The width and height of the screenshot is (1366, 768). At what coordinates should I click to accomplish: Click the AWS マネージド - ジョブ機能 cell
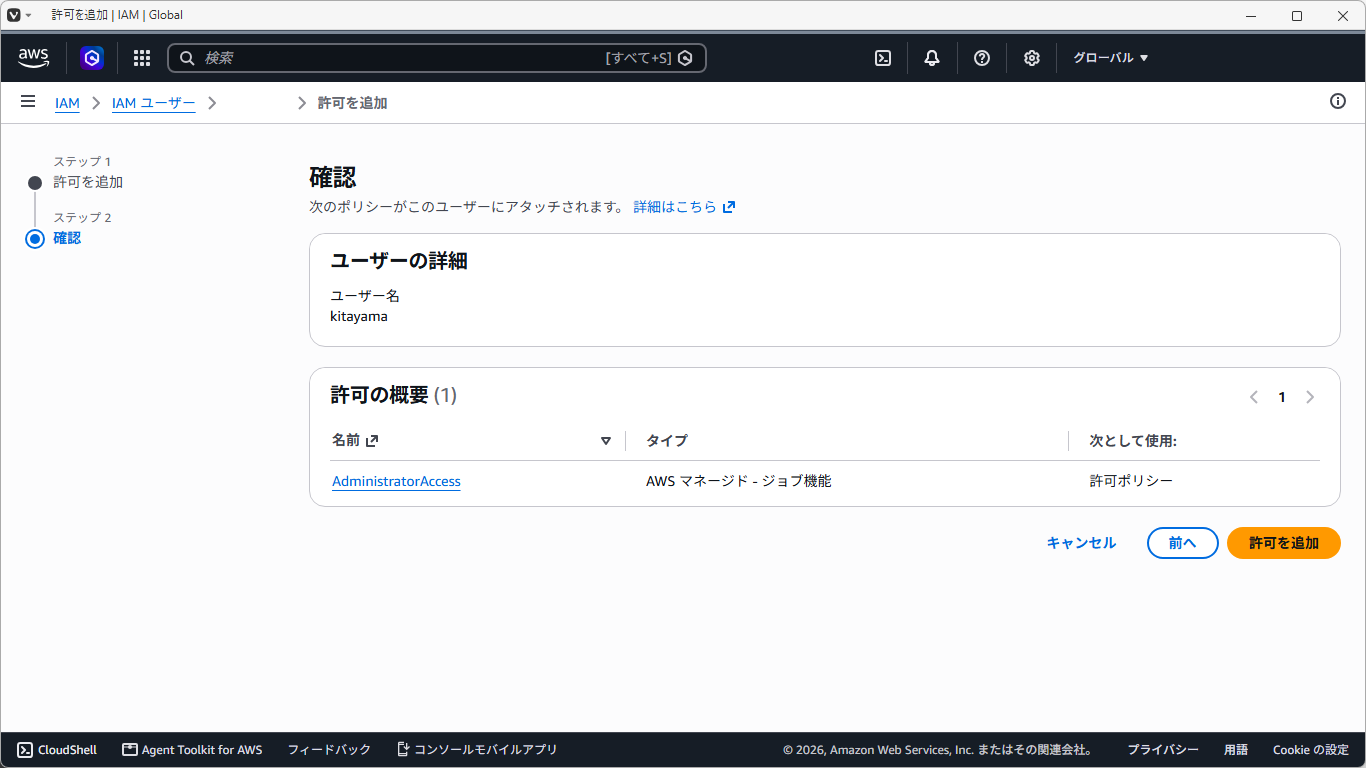tap(739, 481)
